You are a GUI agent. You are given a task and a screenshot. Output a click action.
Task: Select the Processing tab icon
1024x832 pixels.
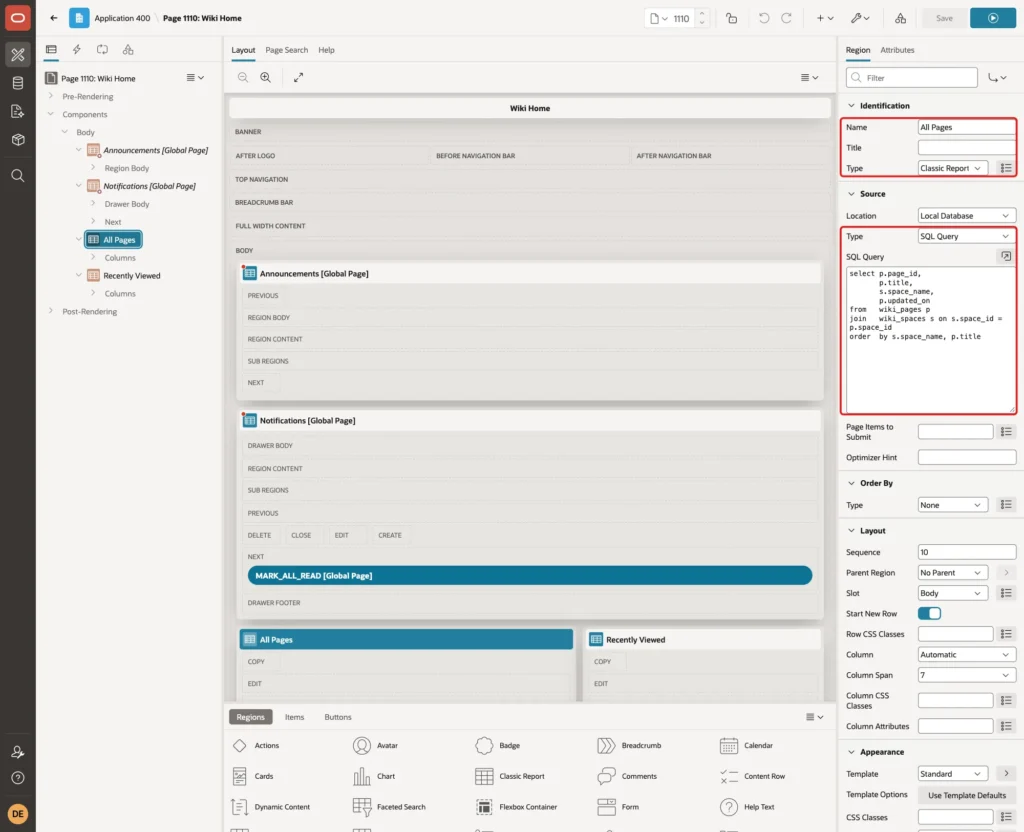tap(103, 50)
